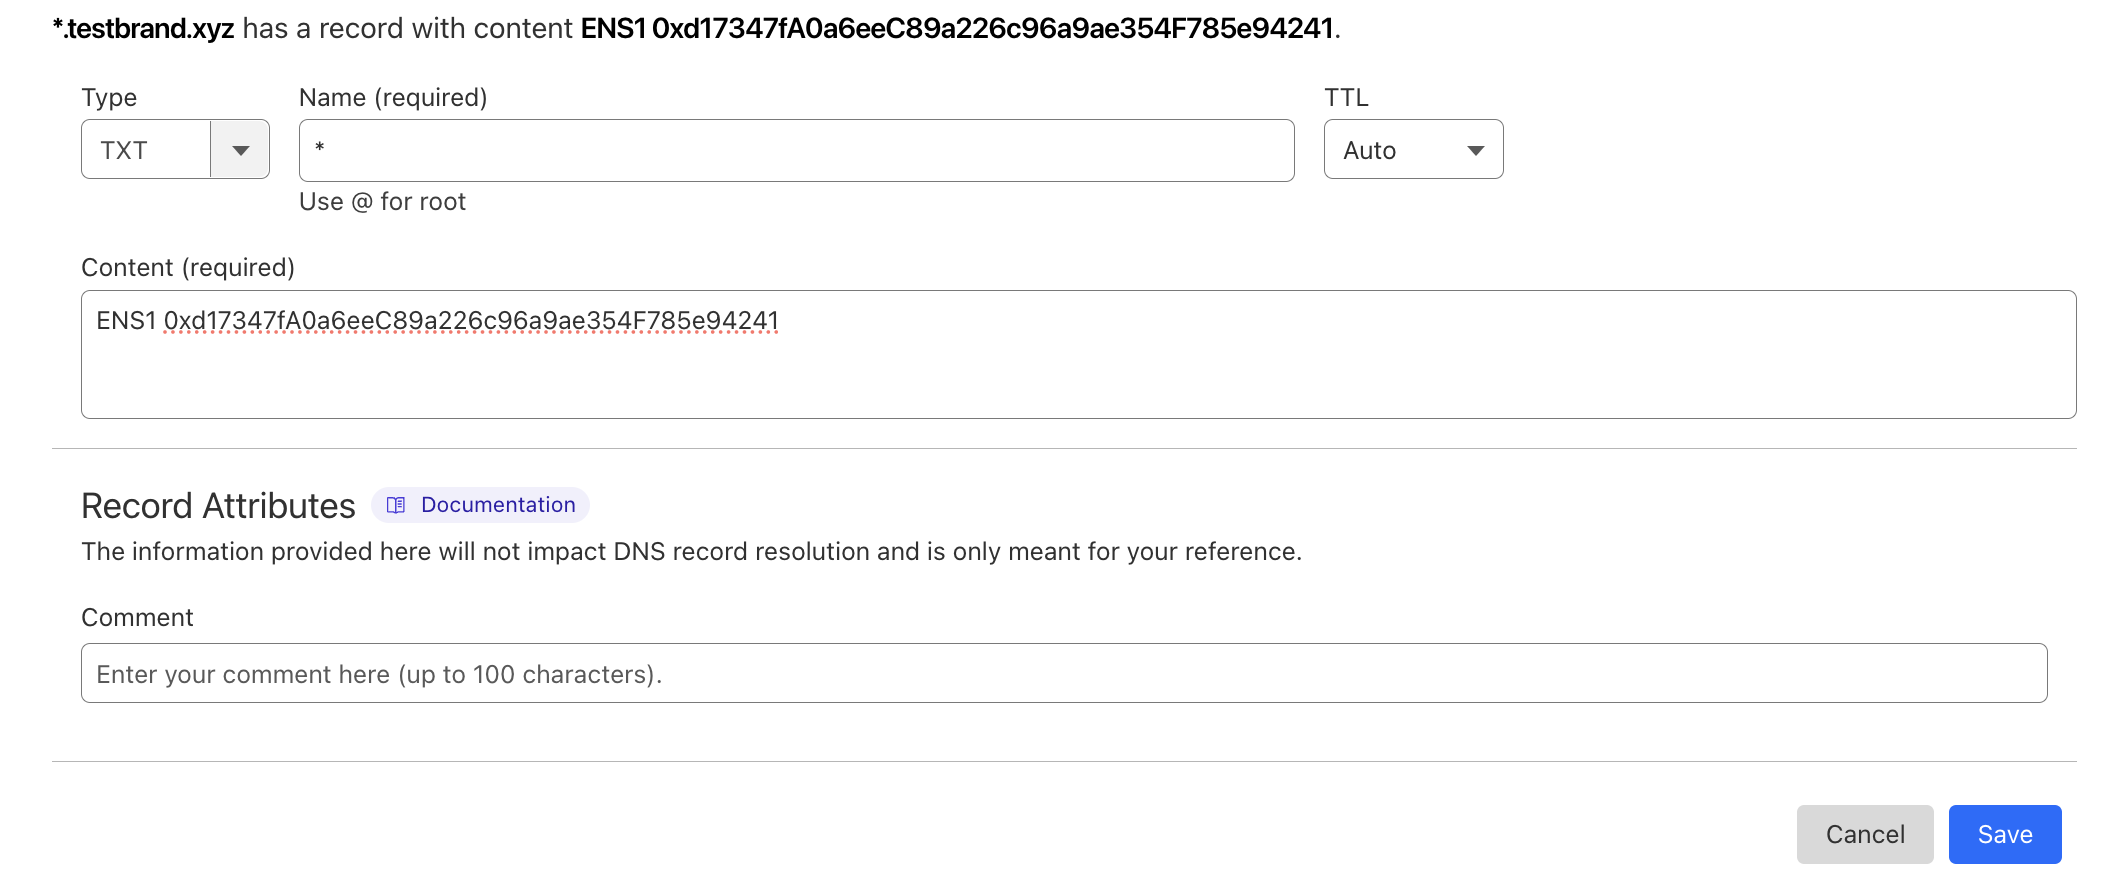Click the 'Use @ for root' hint
The image size is (2116, 890).
382,202
